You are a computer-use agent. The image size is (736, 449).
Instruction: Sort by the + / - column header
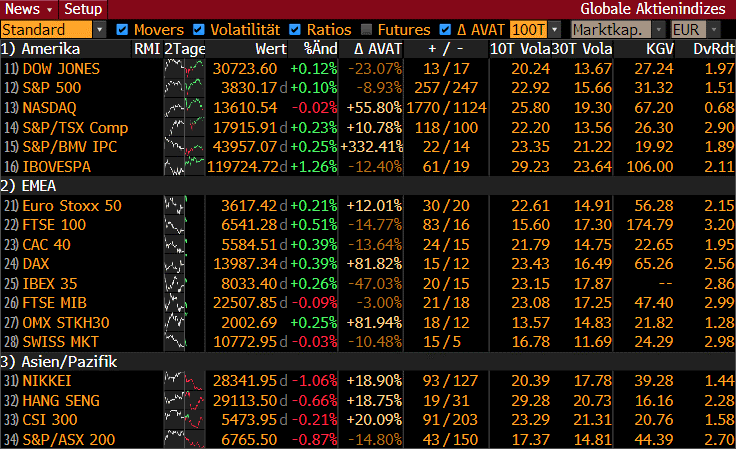[x=445, y=49]
